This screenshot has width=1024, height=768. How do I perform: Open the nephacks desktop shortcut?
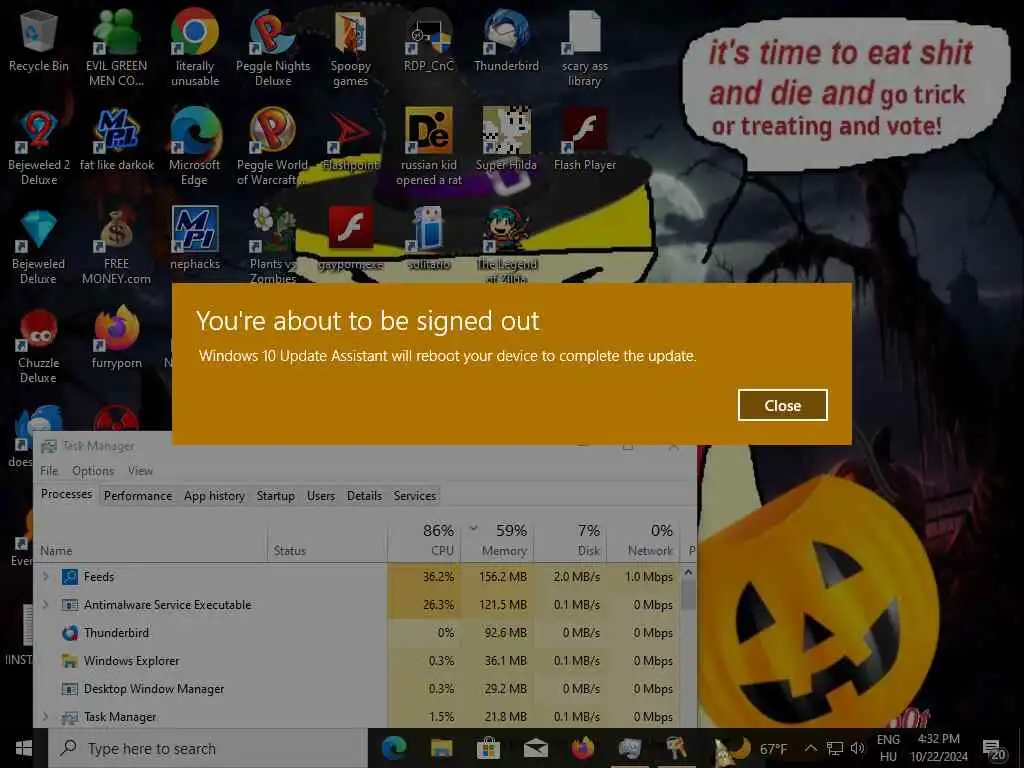pyautogui.click(x=195, y=238)
